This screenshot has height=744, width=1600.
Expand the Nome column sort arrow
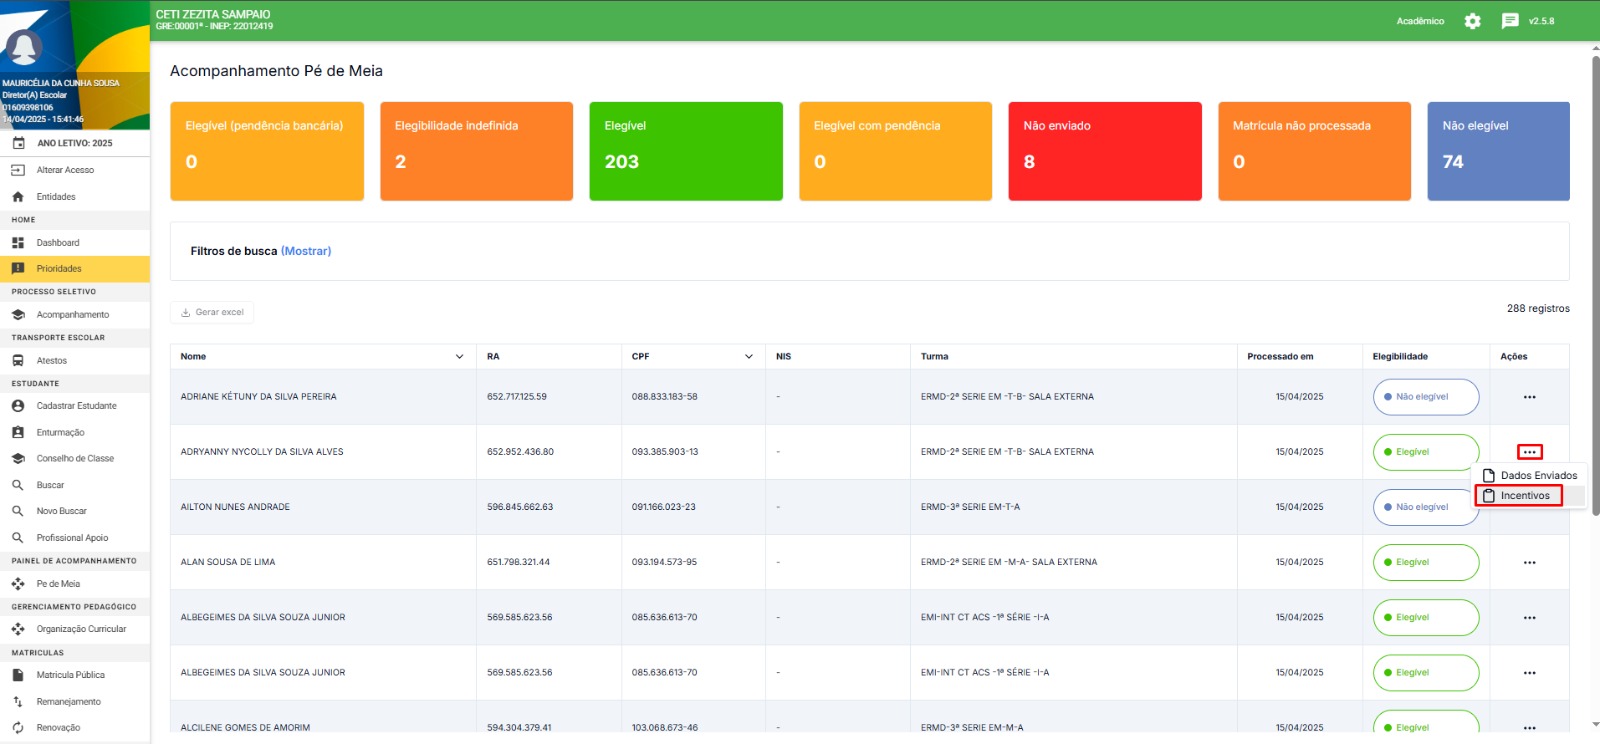coord(460,357)
